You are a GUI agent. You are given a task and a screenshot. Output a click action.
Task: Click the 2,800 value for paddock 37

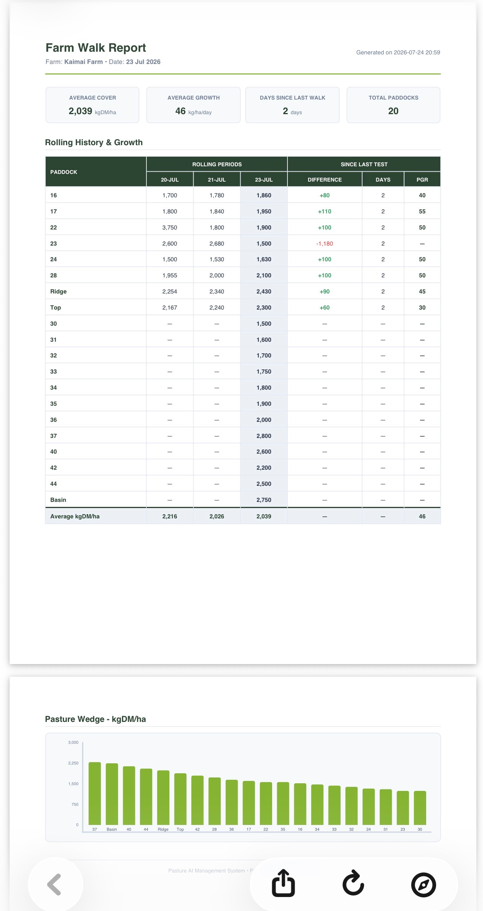point(263,436)
